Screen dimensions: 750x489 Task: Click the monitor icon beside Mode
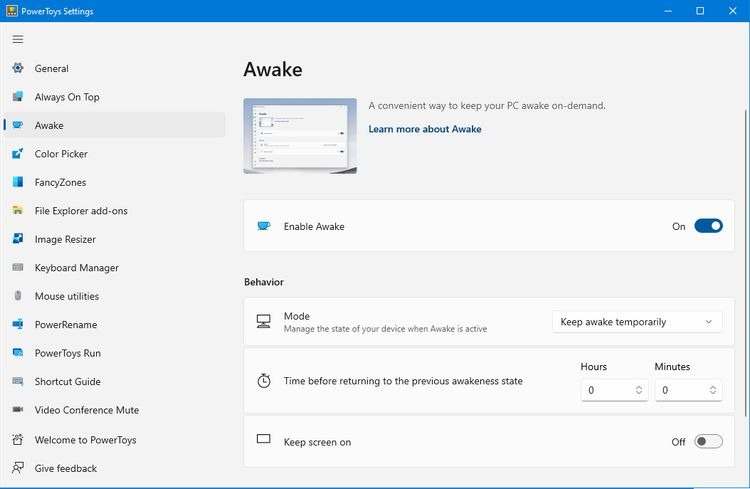[264, 322]
